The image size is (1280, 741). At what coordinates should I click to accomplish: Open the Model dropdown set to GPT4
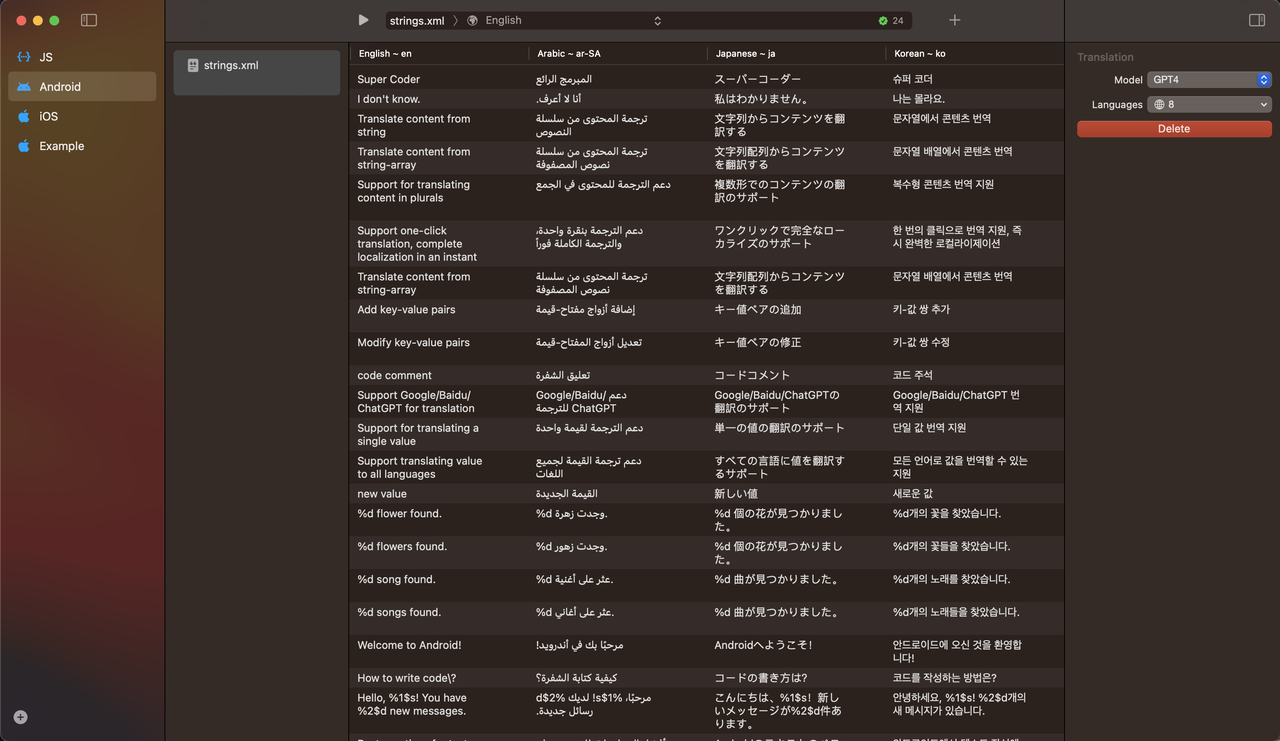1209,80
